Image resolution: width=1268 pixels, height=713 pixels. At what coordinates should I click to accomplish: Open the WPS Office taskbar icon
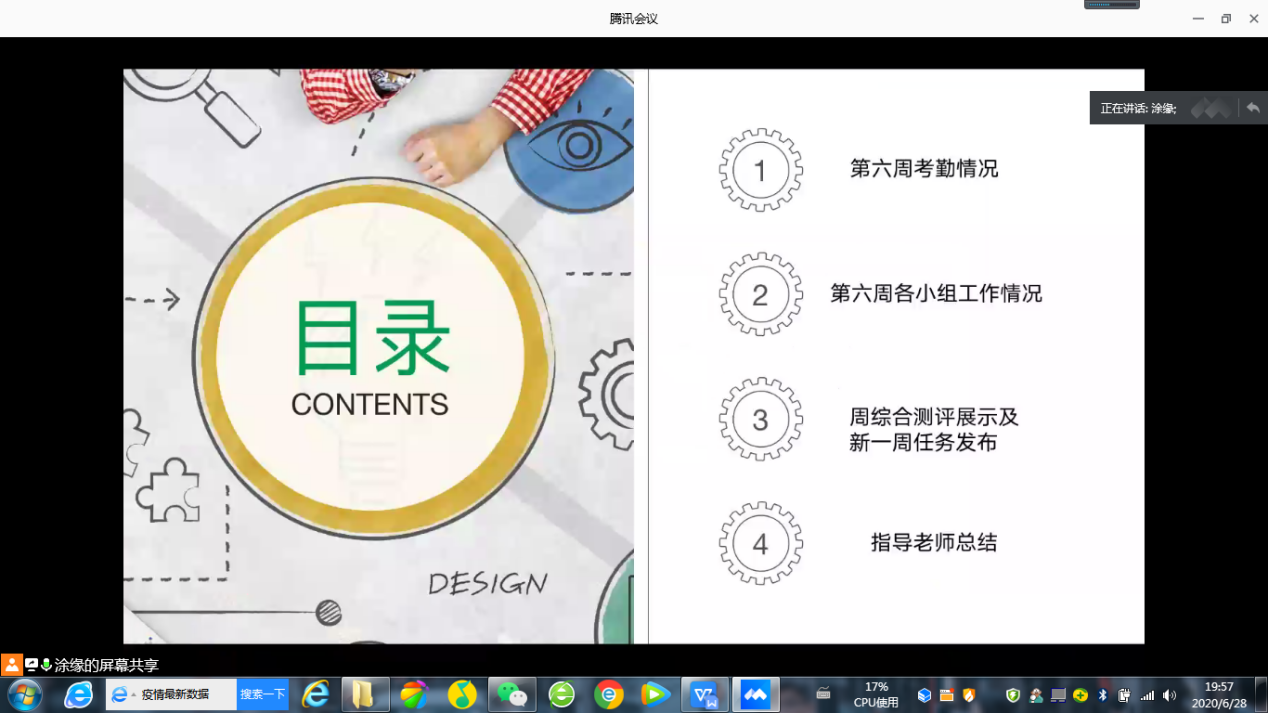point(705,694)
